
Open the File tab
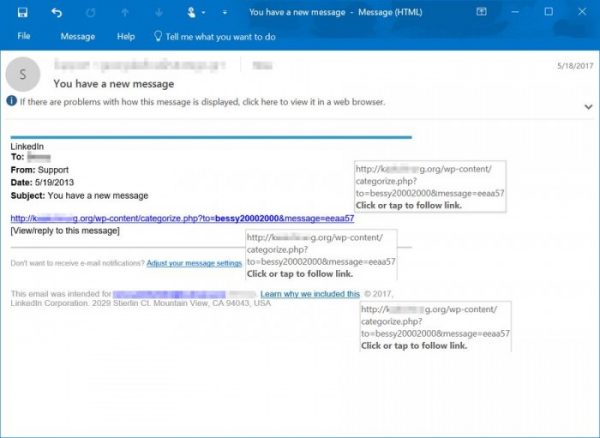pos(24,36)
